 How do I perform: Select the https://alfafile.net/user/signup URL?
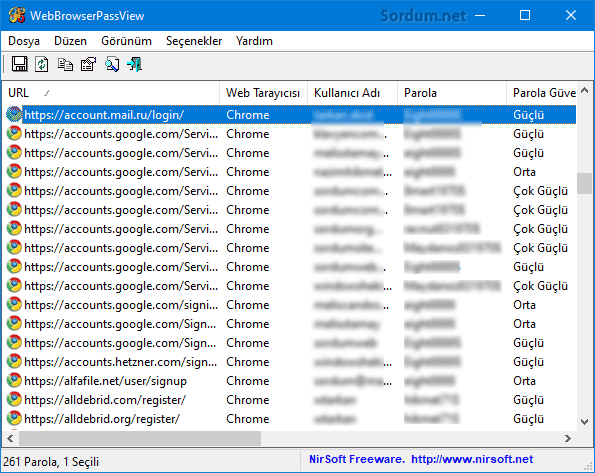(x=105, y=380)
